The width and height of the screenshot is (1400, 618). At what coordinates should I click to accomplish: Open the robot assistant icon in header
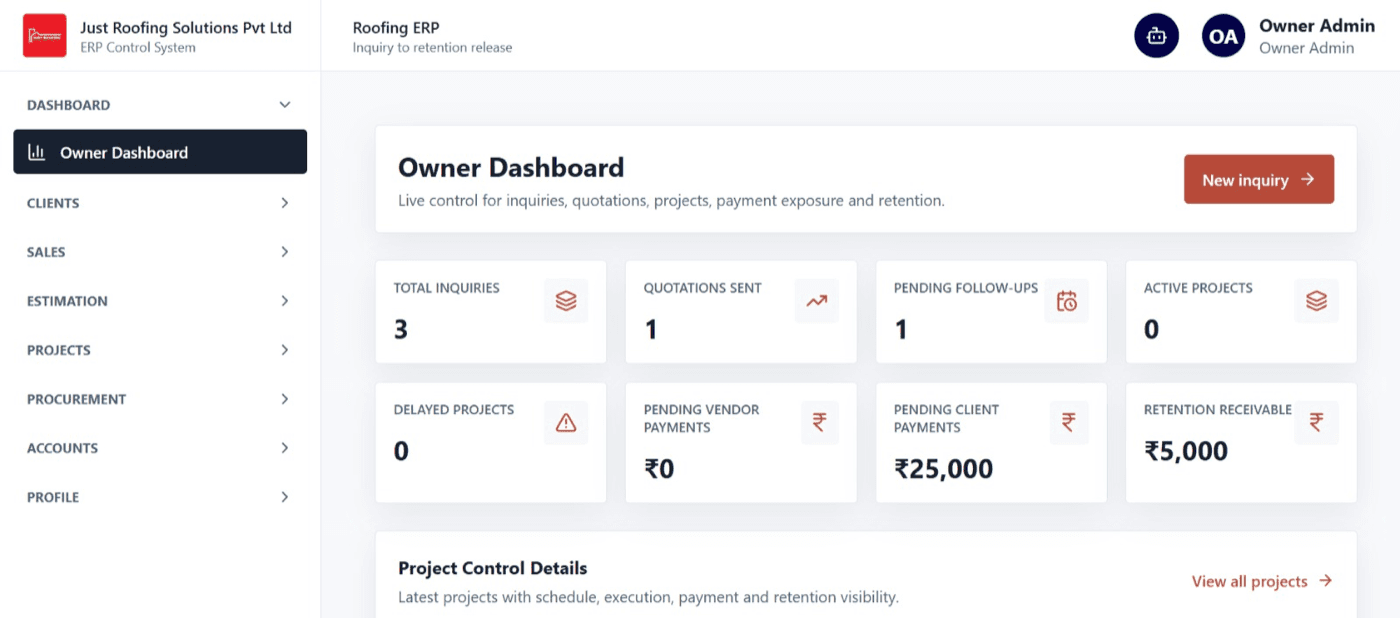click(x=1156, y=36)
